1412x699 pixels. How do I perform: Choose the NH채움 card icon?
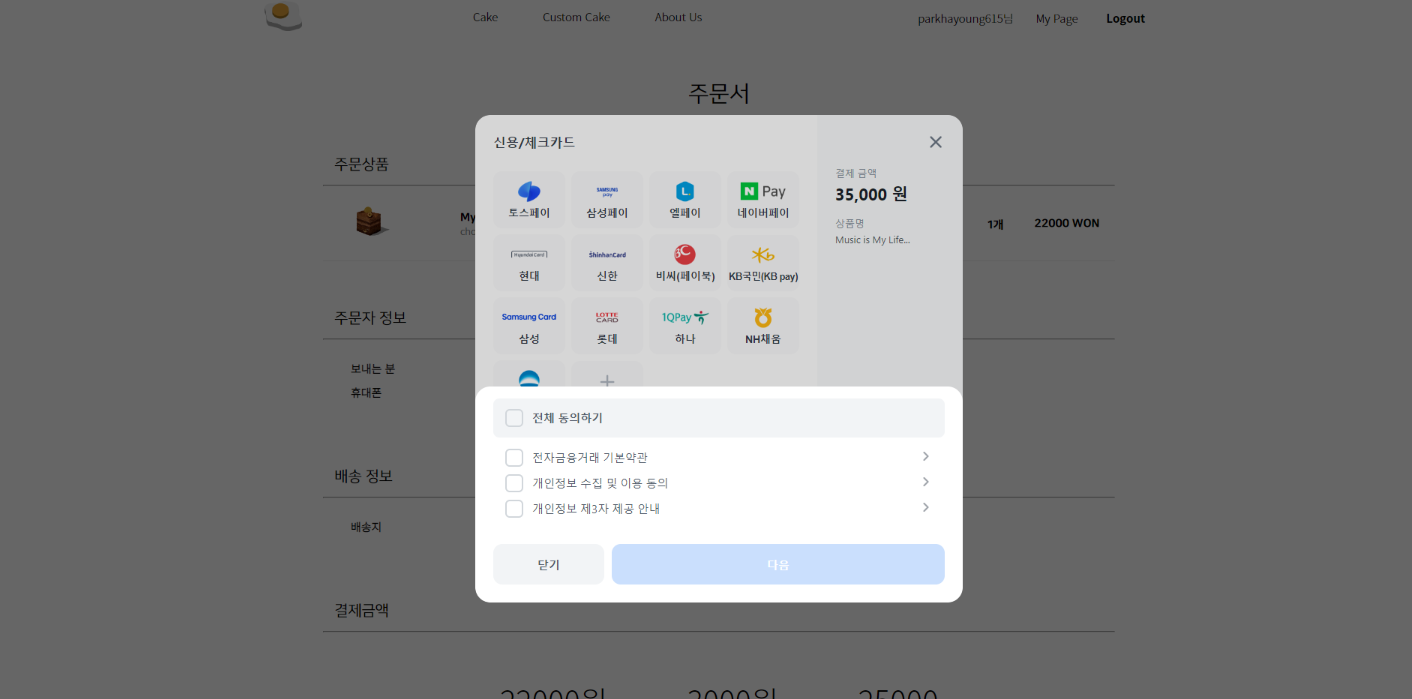(x=763, y=326)
